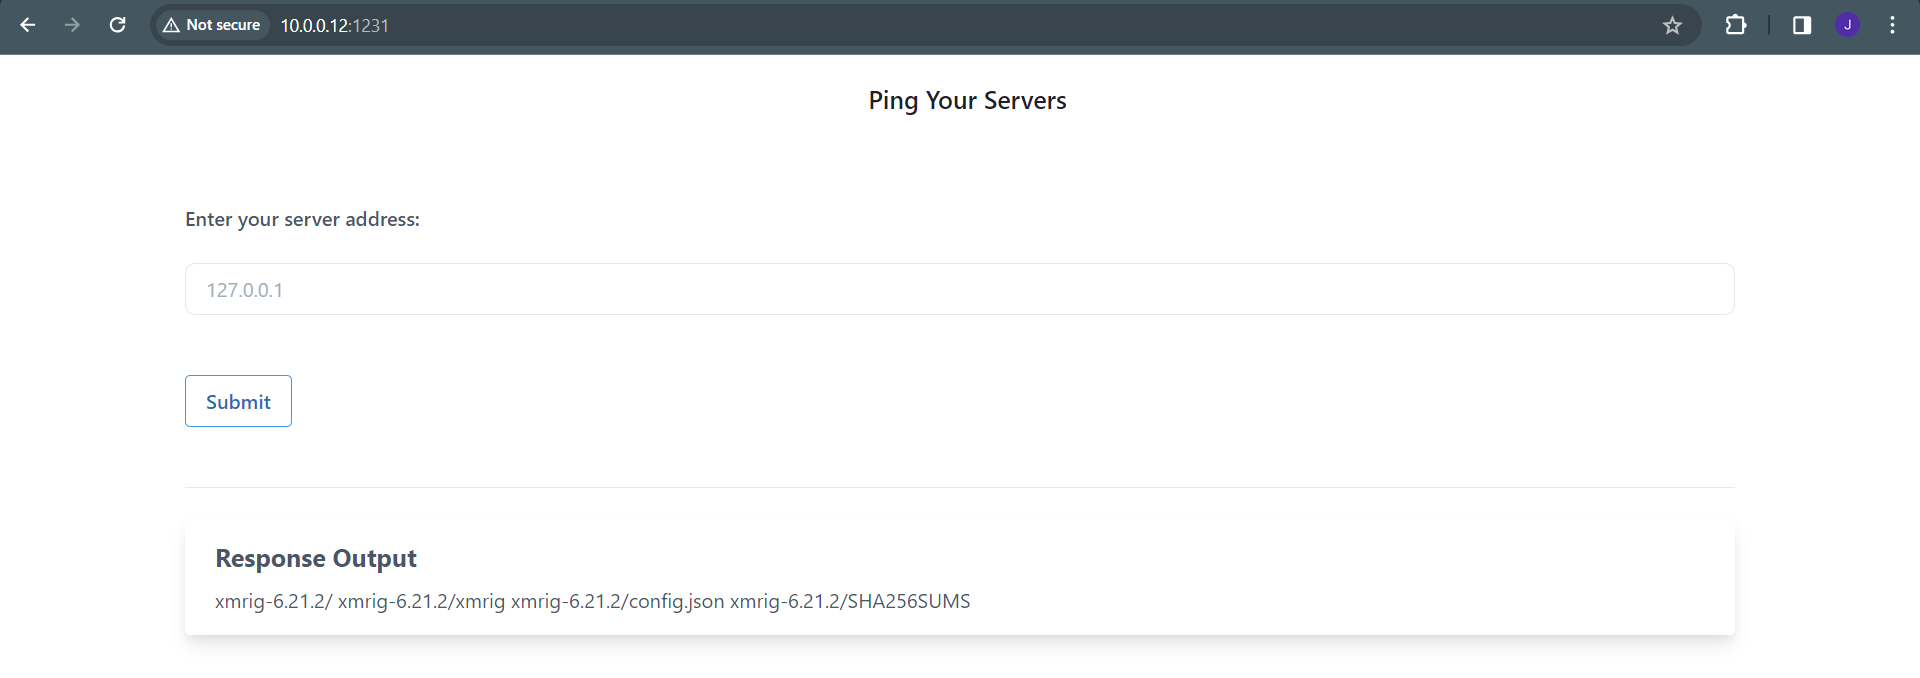This screenshot has height=678, width=1920.
Task: Click the forward navigation arrow
Action: pos(72,25)
